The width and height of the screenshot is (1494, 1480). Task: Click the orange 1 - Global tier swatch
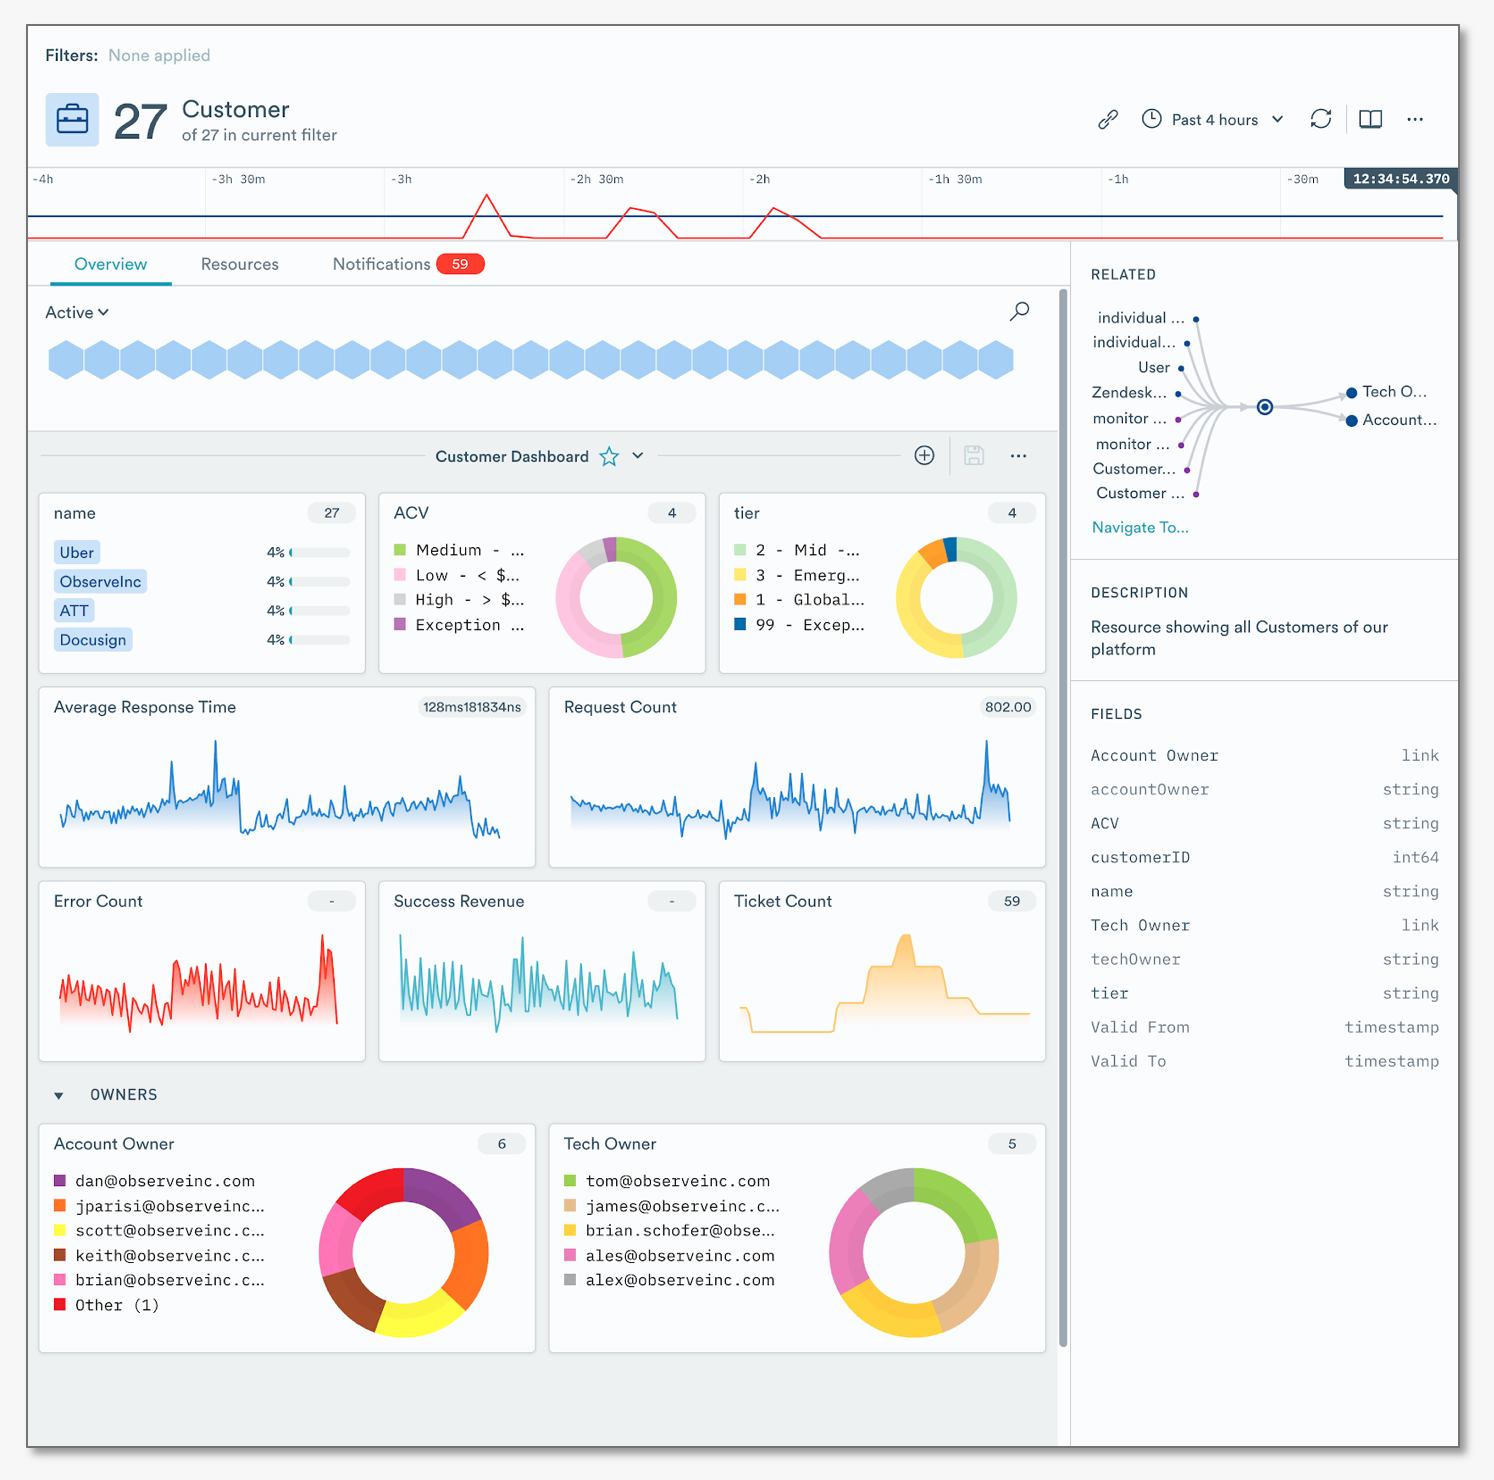pos(740,599)
